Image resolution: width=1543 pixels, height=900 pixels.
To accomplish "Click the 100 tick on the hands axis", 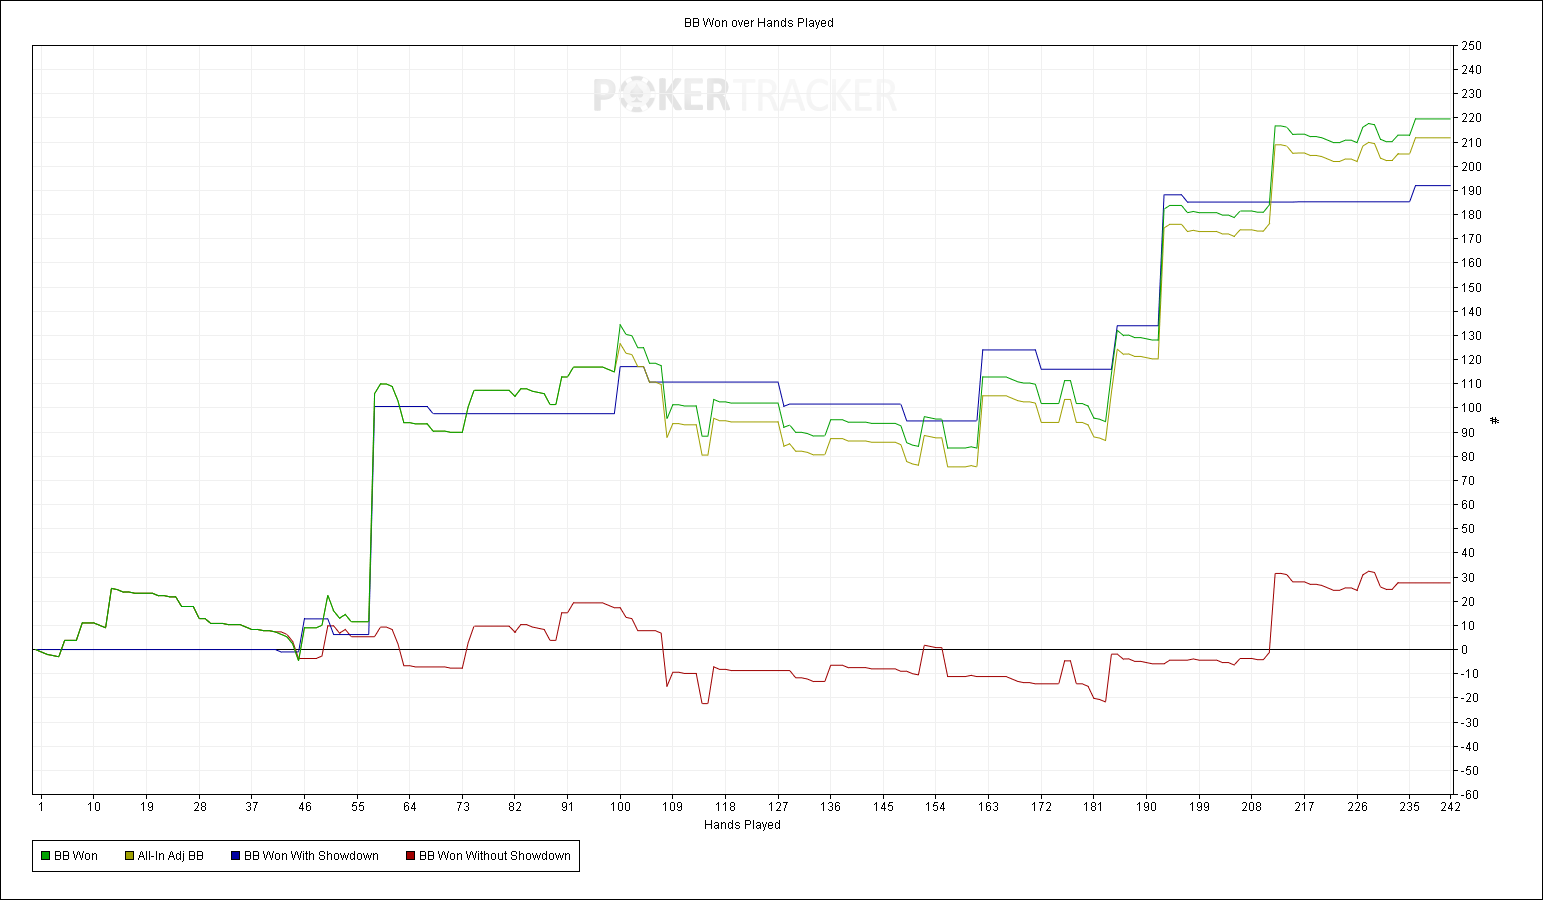I will point(620,807).
